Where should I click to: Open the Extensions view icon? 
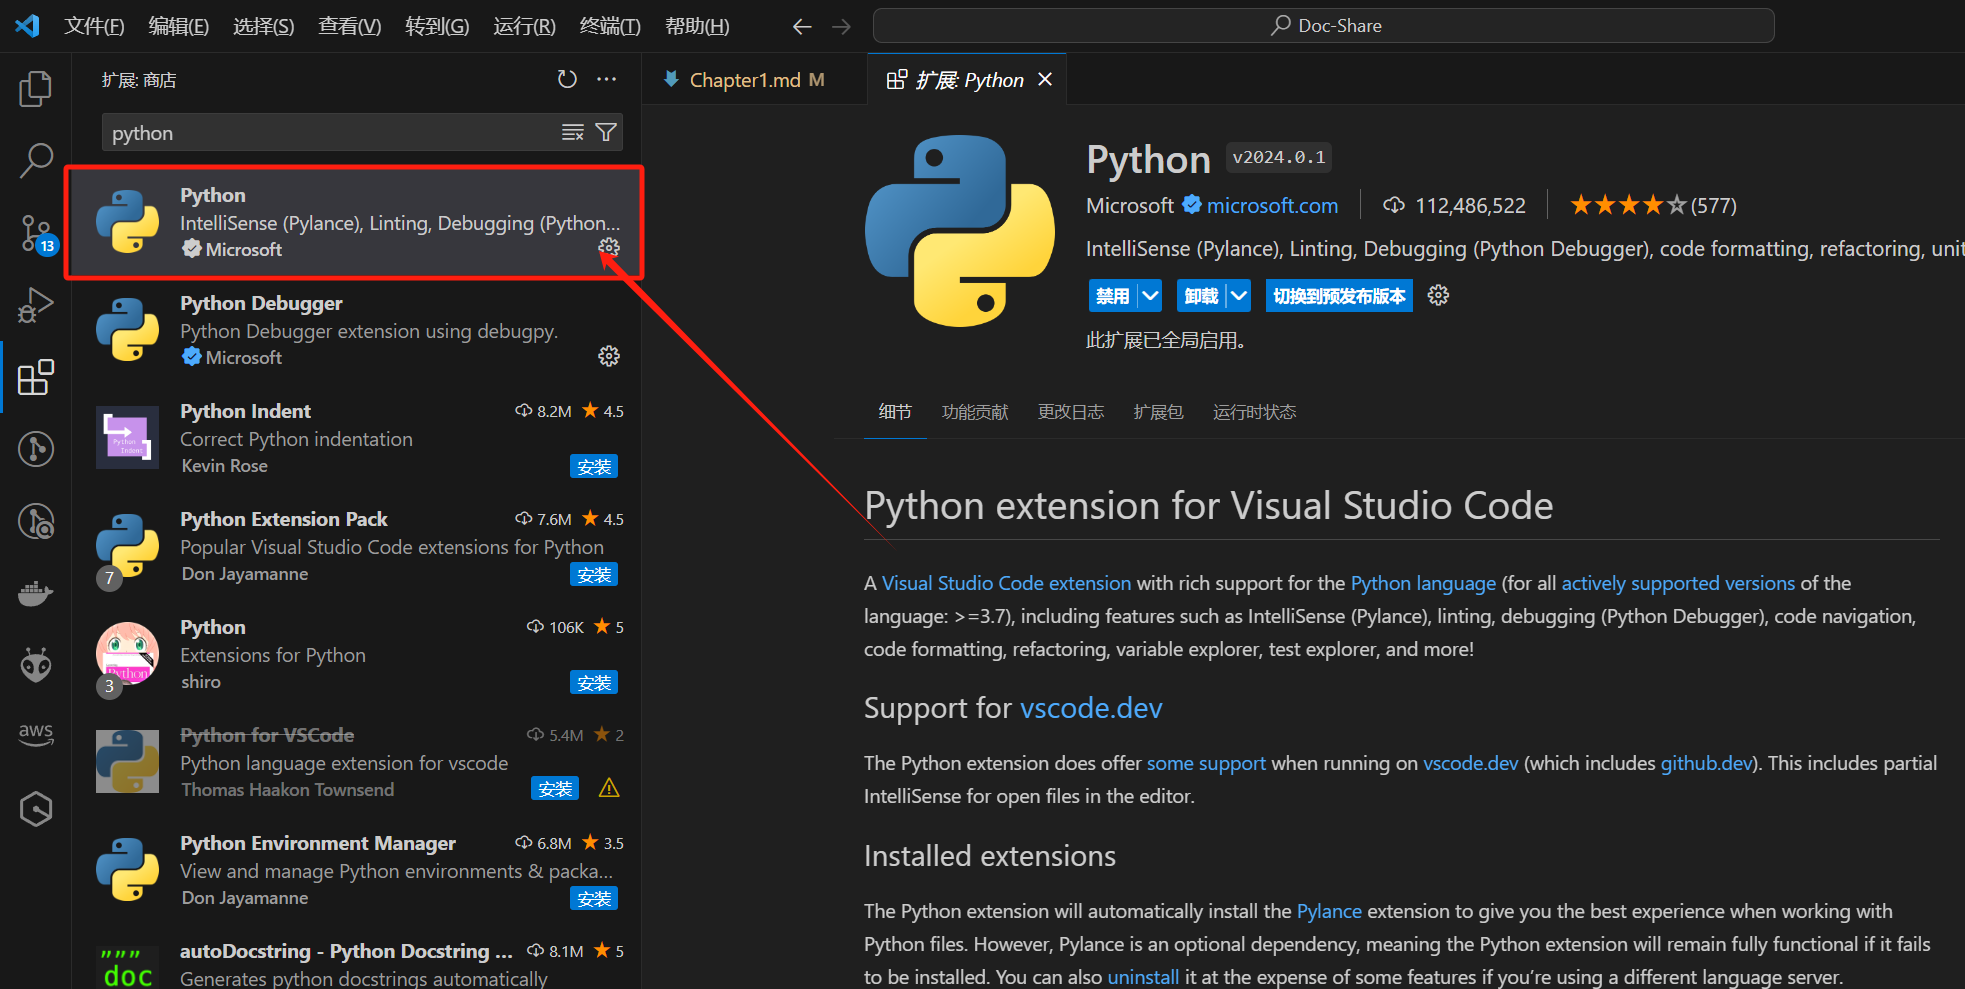click(35, 377)
